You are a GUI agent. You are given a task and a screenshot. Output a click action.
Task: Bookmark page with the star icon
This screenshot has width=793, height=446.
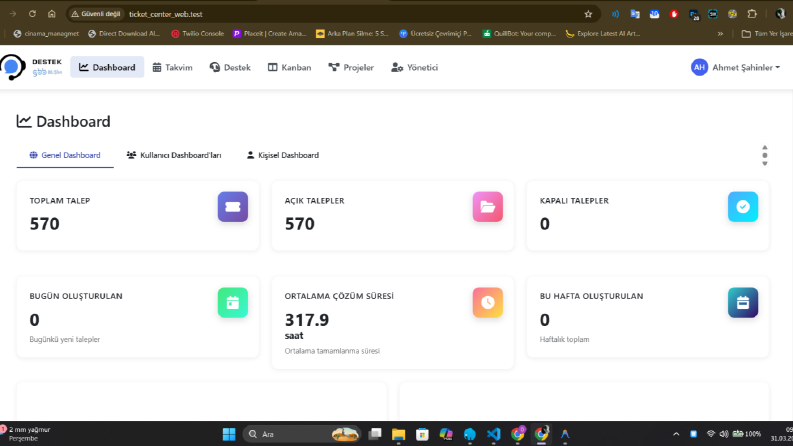588,14
